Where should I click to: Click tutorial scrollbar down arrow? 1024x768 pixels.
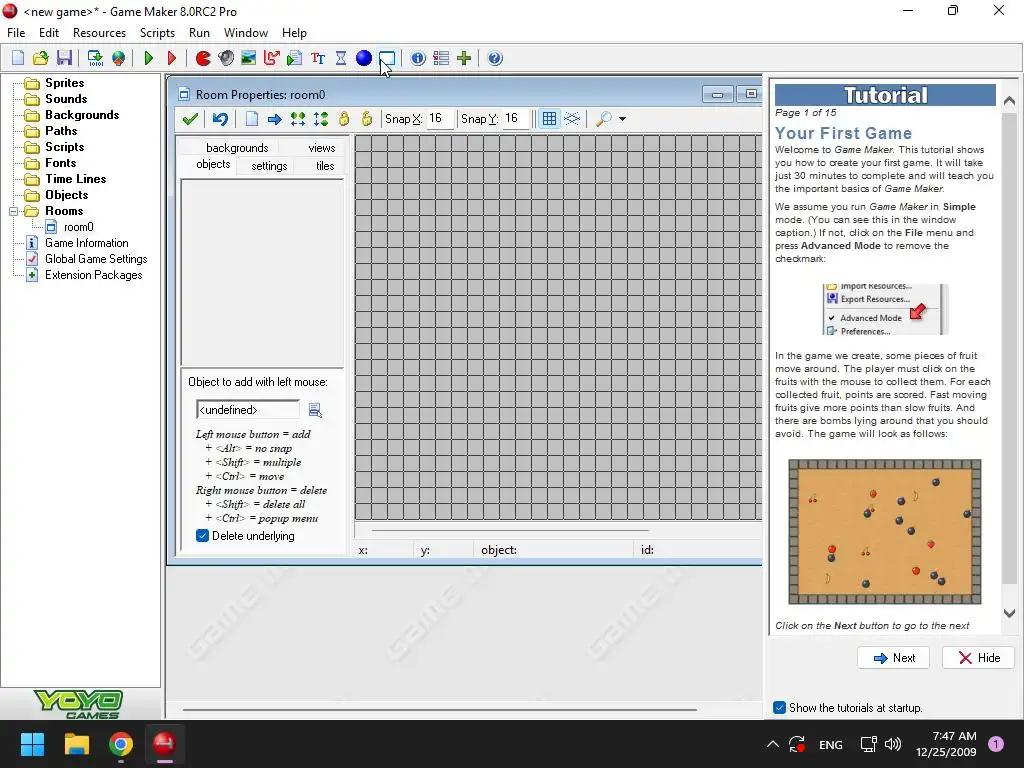(x=1010, y=614)
